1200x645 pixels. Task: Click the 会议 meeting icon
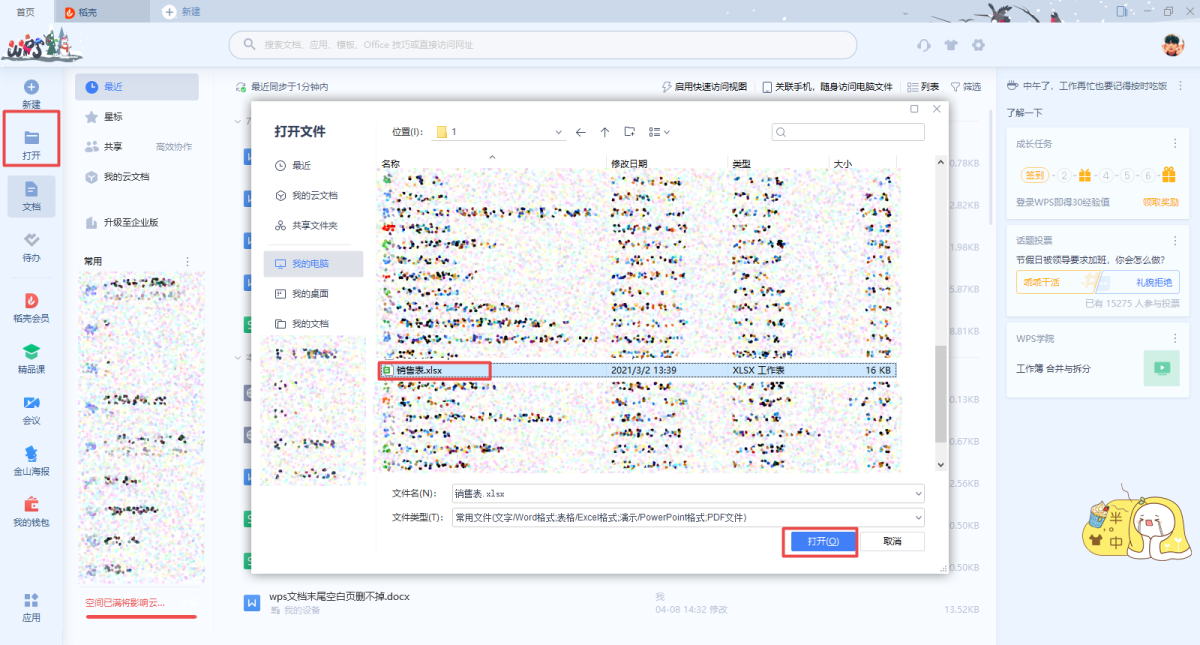pyautogui.click(x=31, y=402)
